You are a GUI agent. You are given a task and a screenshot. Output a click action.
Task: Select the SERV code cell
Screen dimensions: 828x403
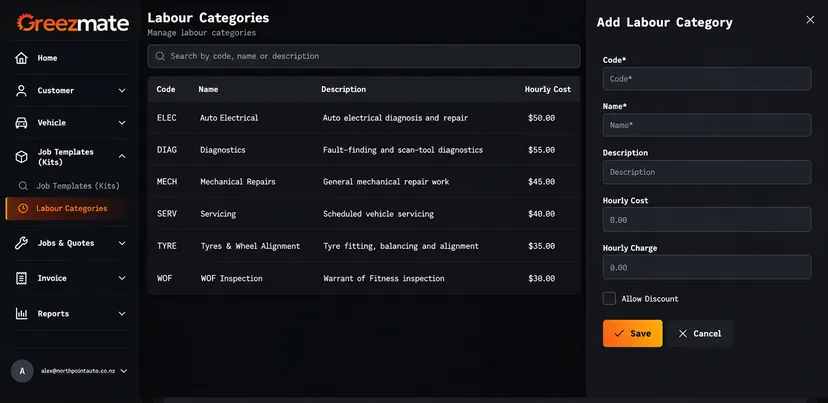pyautogui.click(x=167, y=214)
